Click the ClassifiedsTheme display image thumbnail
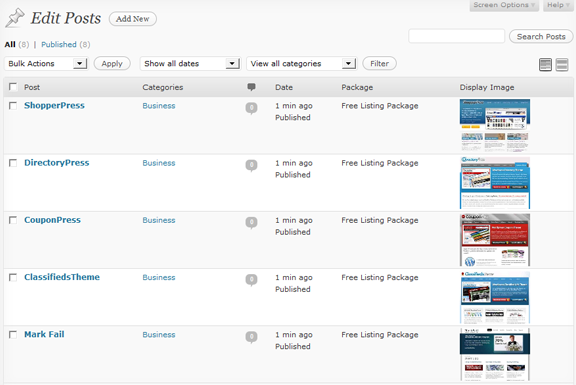 click(x=495, y=297)
